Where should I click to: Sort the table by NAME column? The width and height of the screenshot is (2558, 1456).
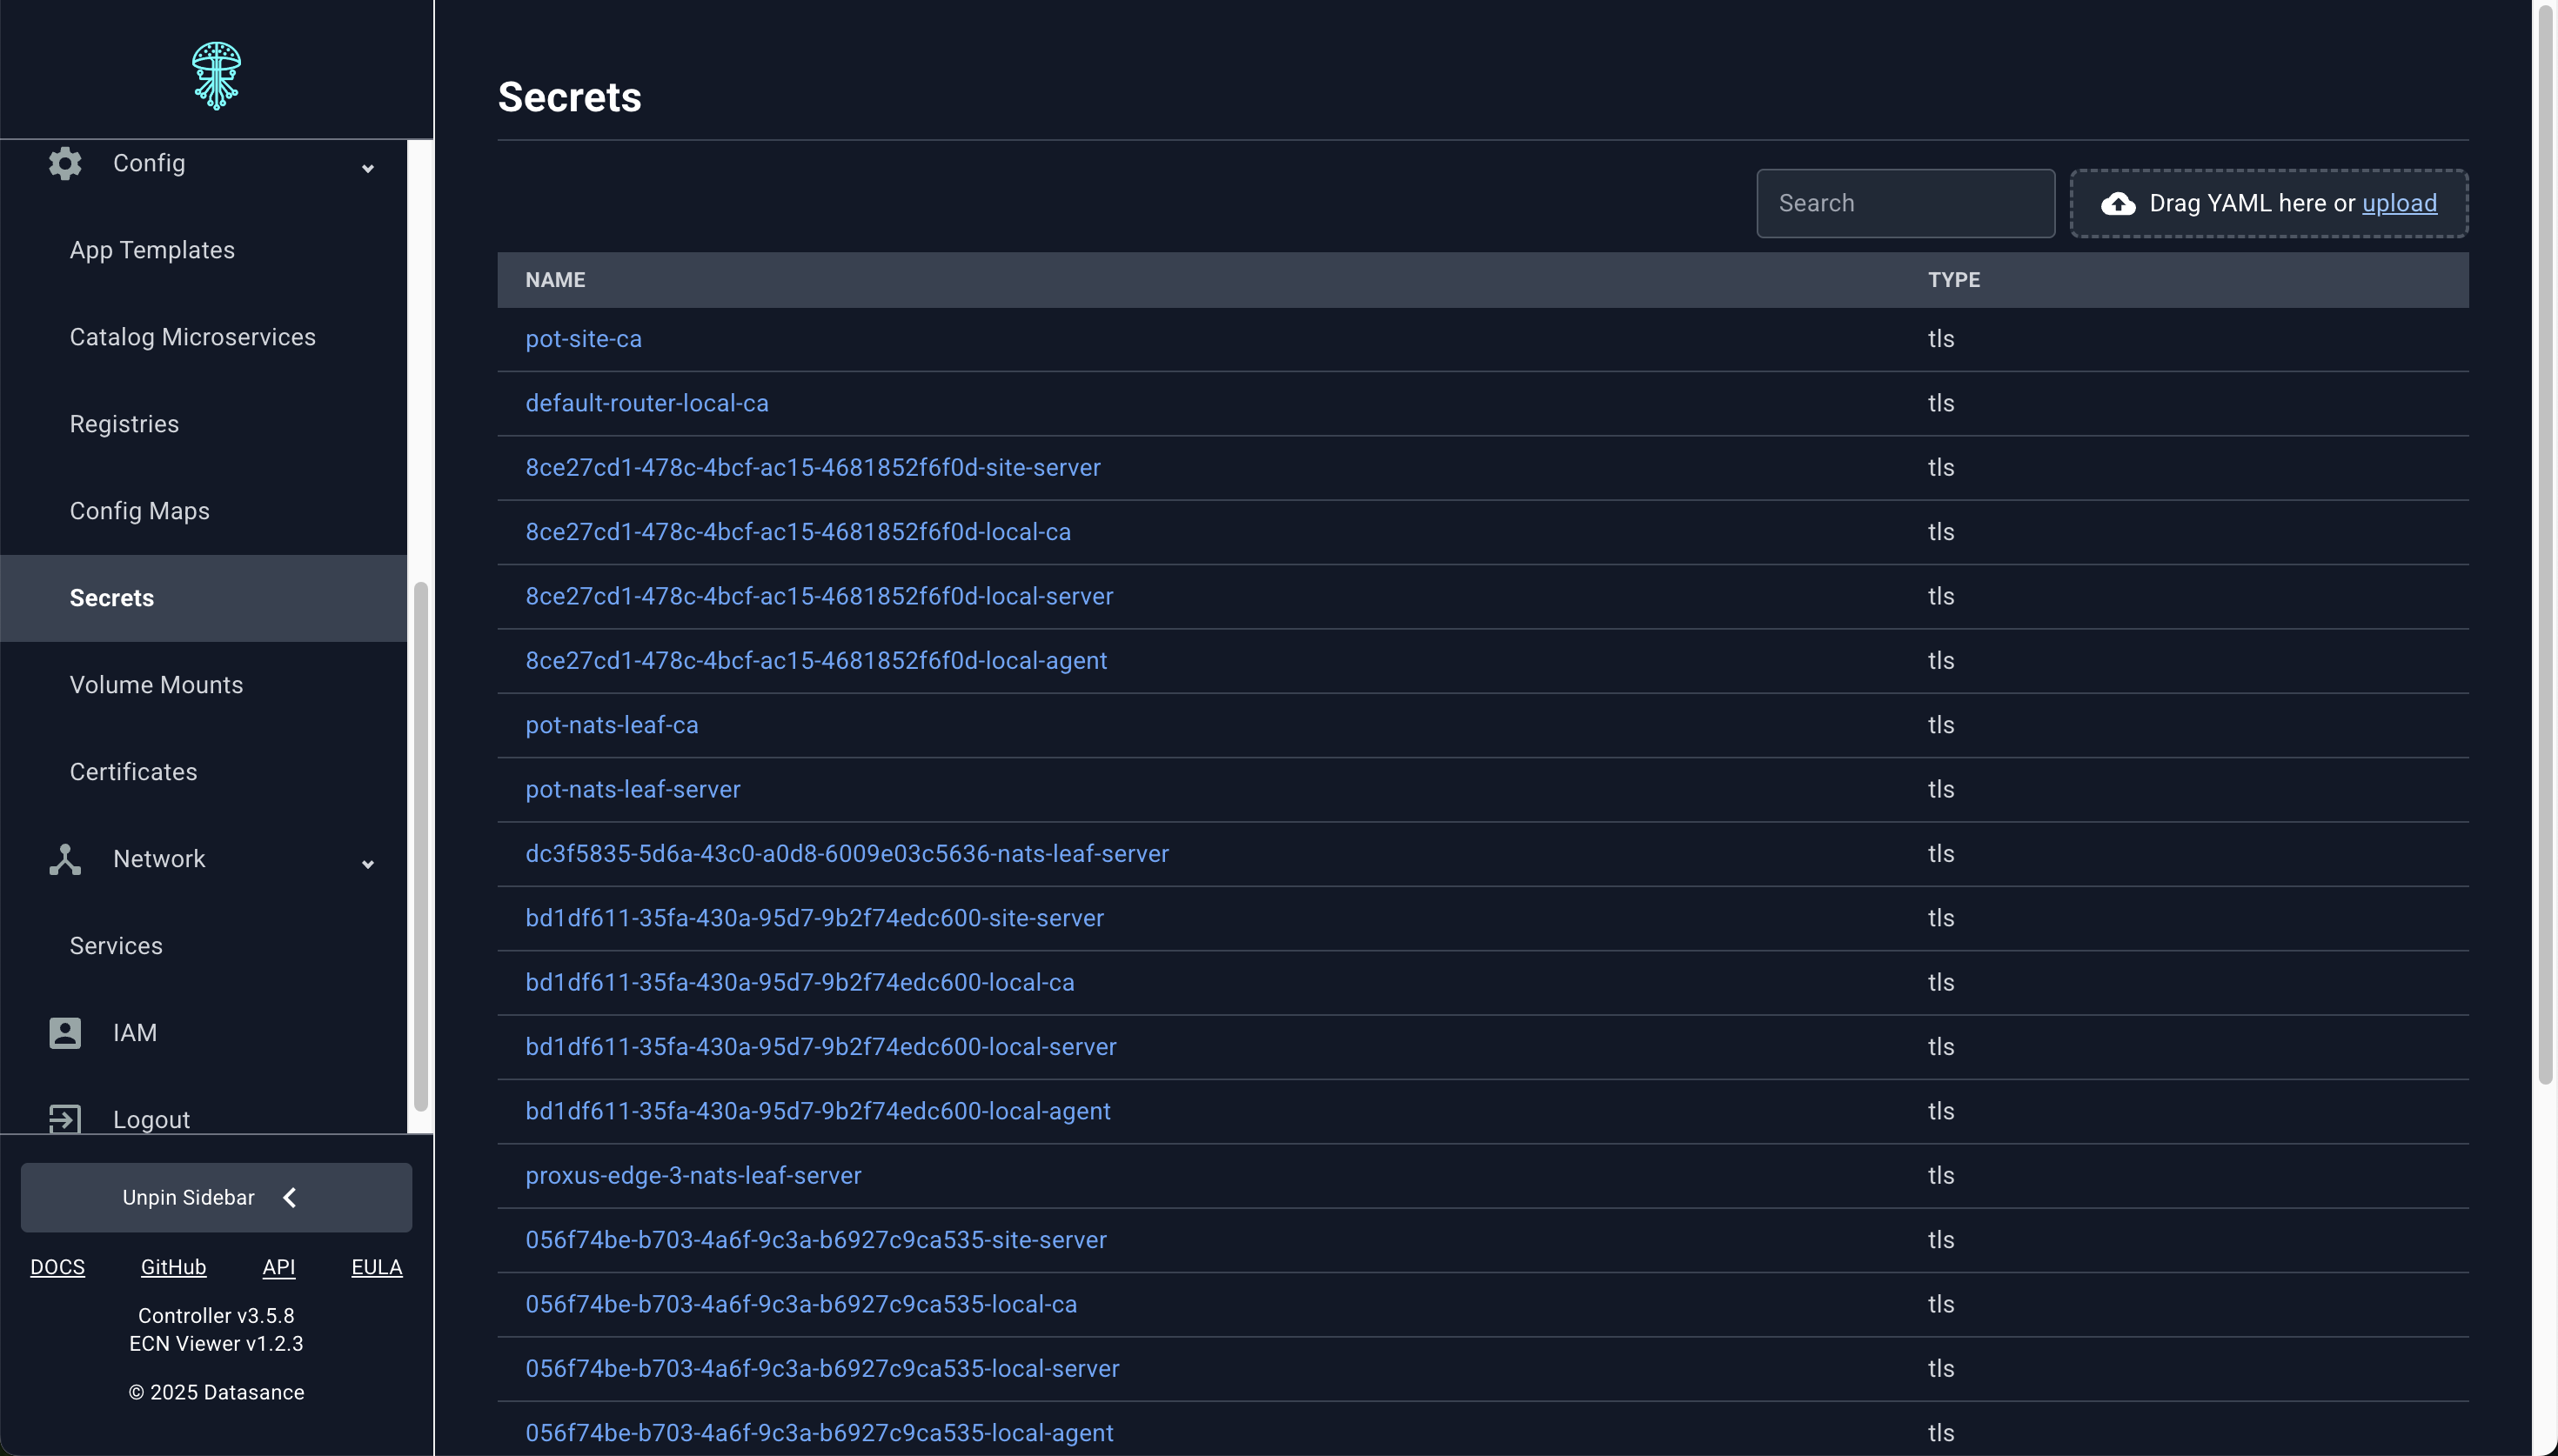click(555, 280)
